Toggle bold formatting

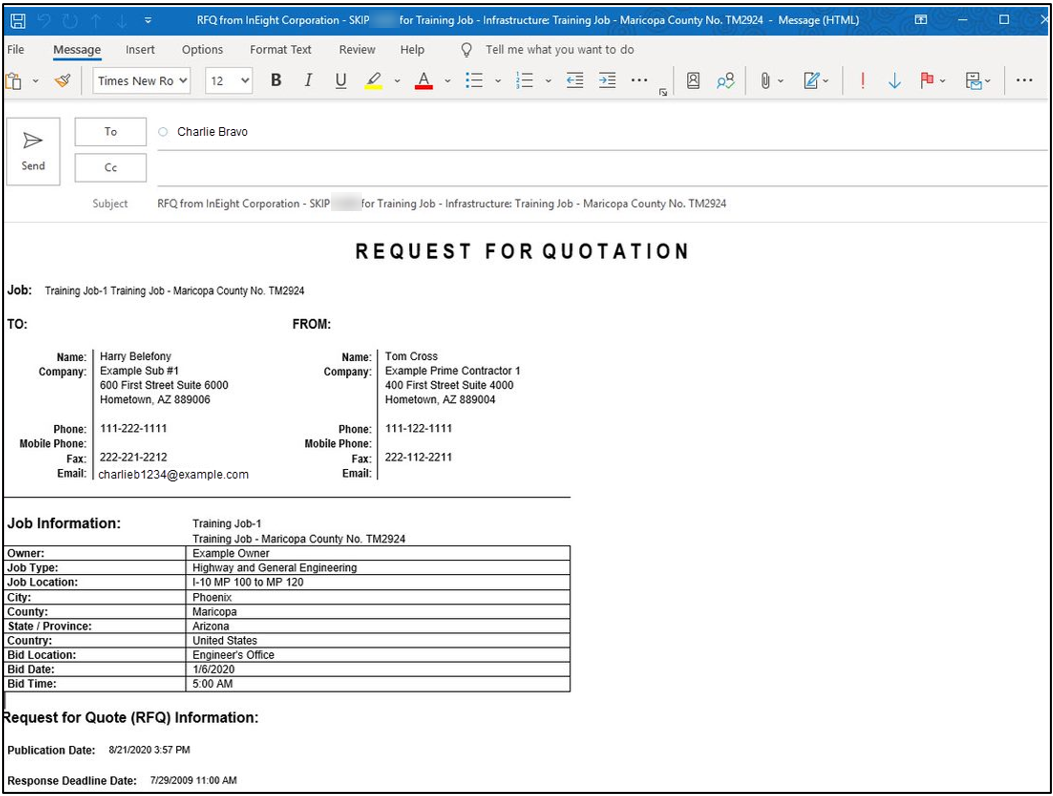(276, 81)
